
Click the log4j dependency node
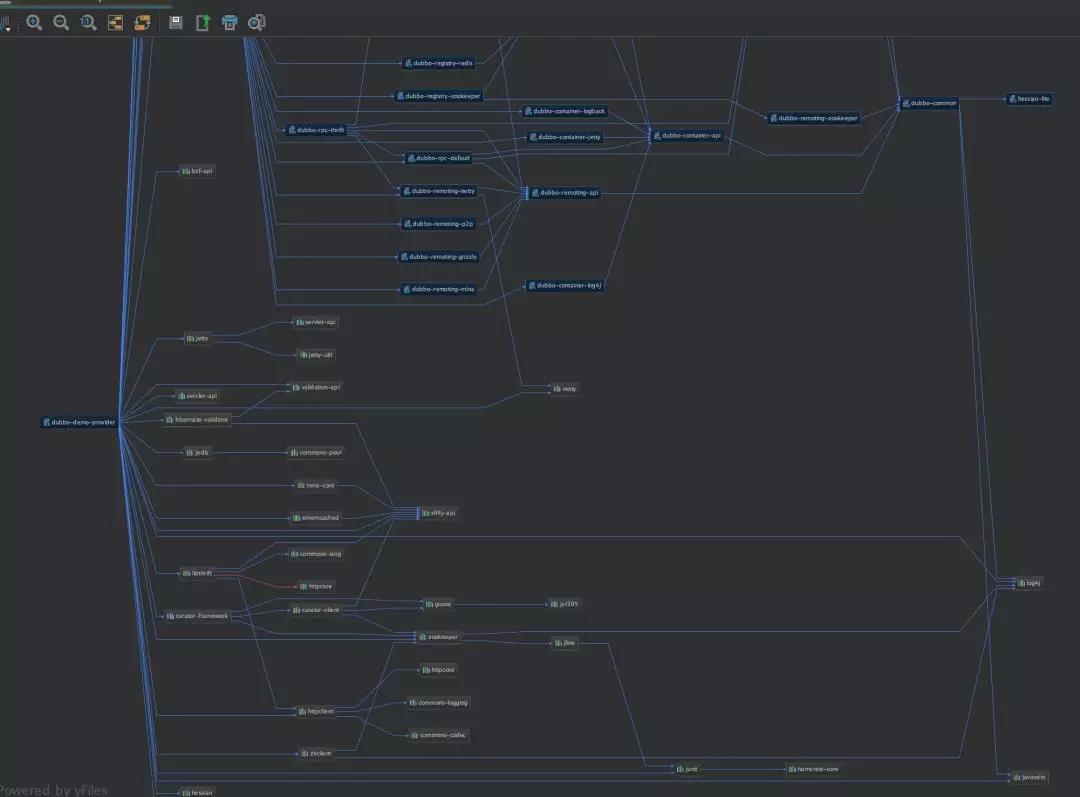[1030, 582]
